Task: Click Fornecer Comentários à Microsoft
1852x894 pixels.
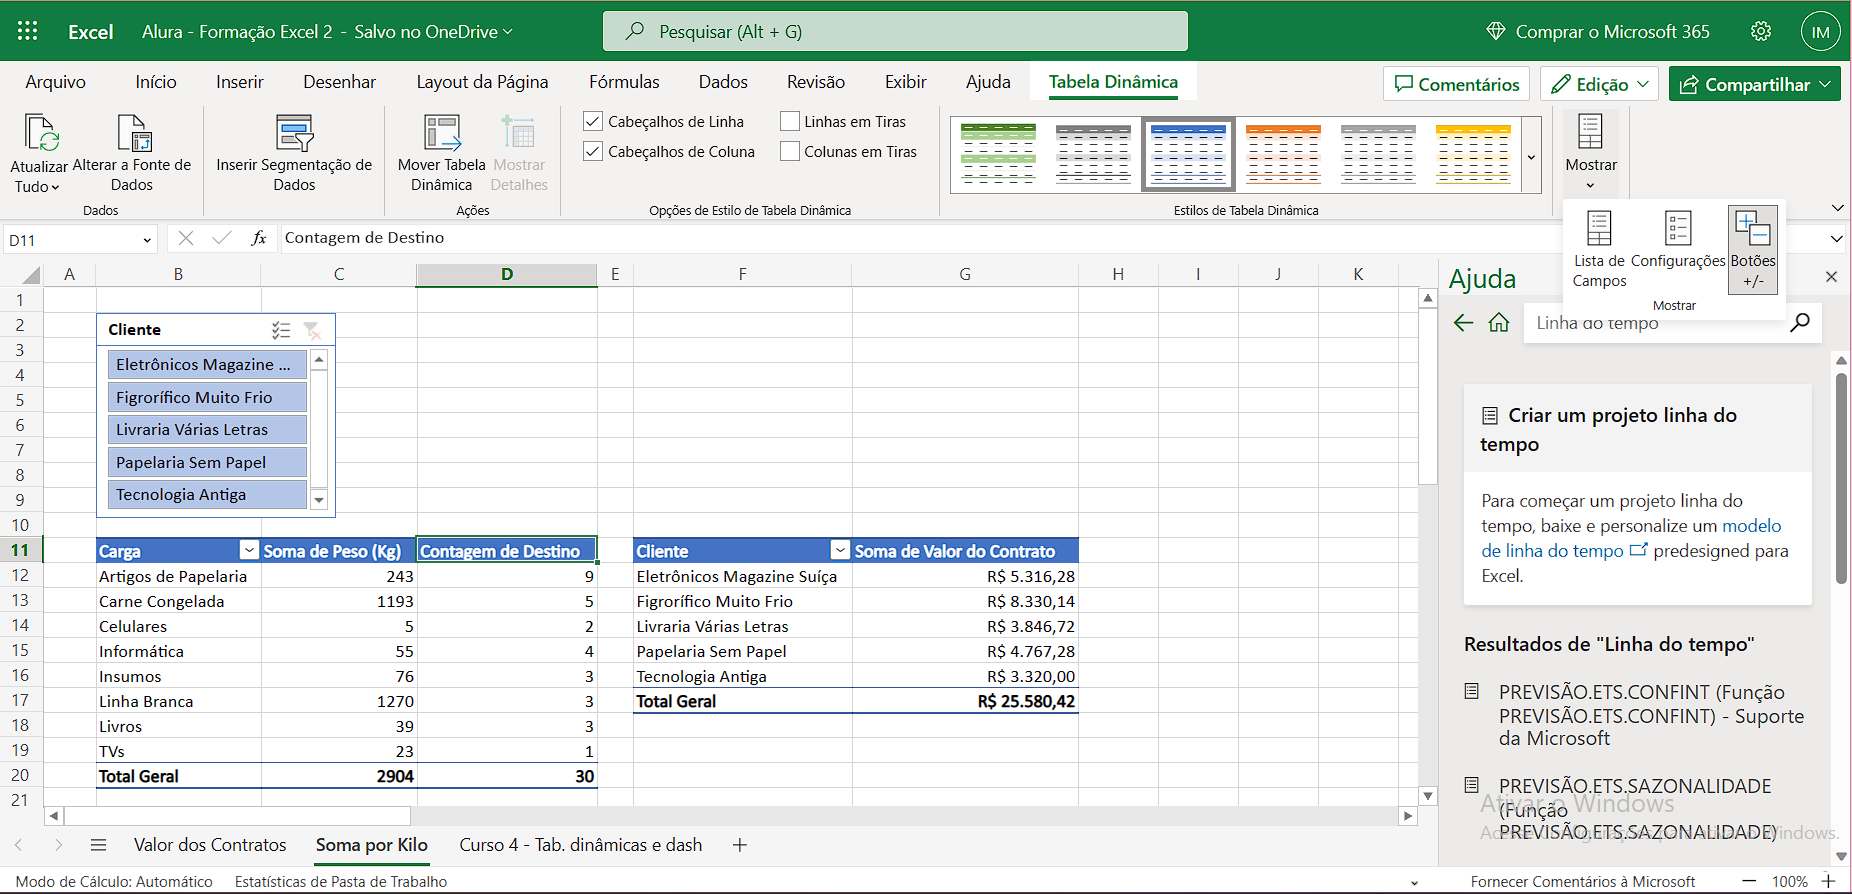Action: pos(1582,881)
